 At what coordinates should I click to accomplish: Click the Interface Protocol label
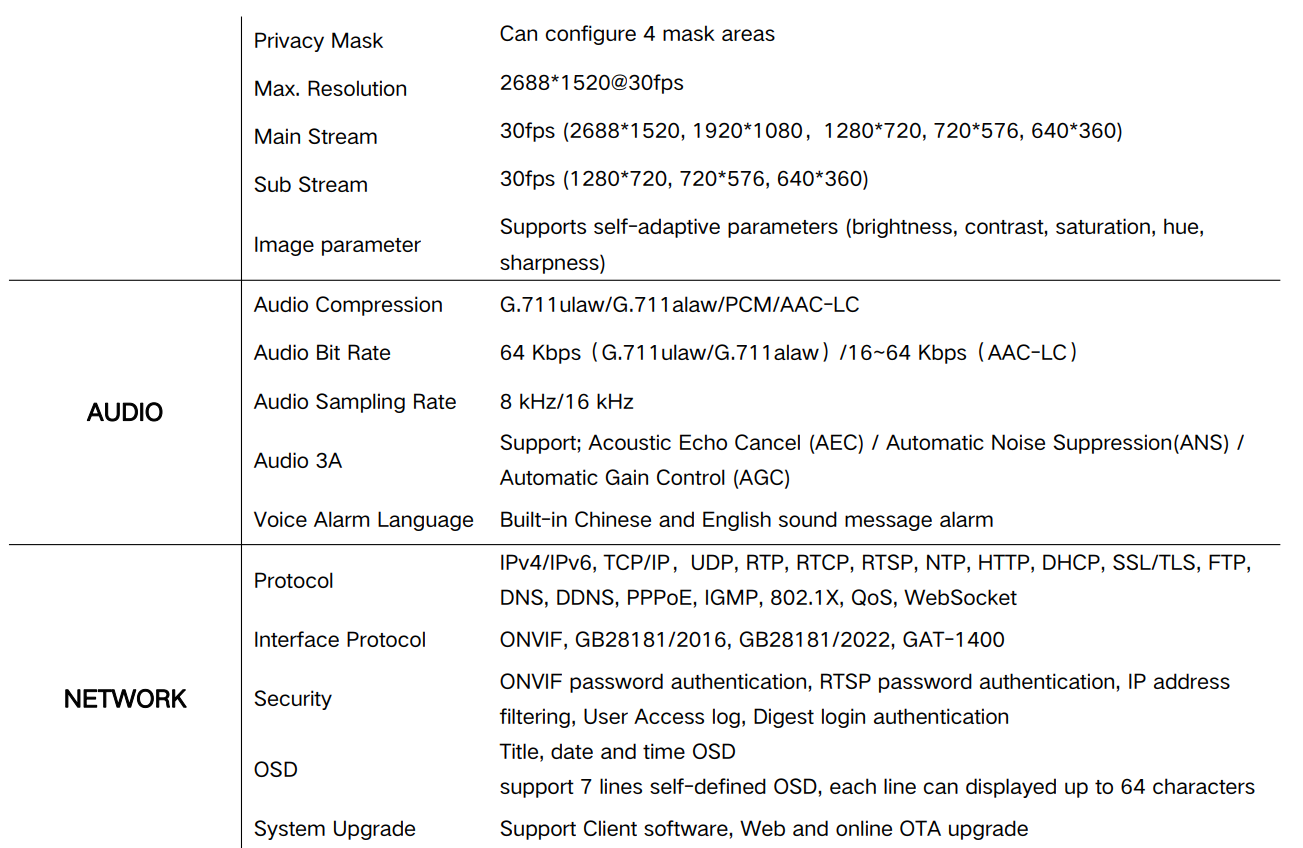coord(340,640)
